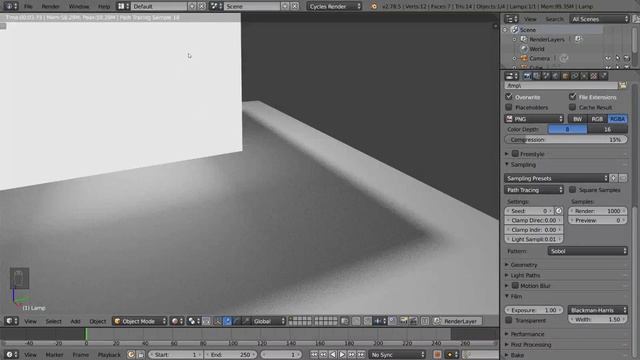The image size is (640, 360).
Task: Switch to Object properties tab
Action: coord(565,76)
